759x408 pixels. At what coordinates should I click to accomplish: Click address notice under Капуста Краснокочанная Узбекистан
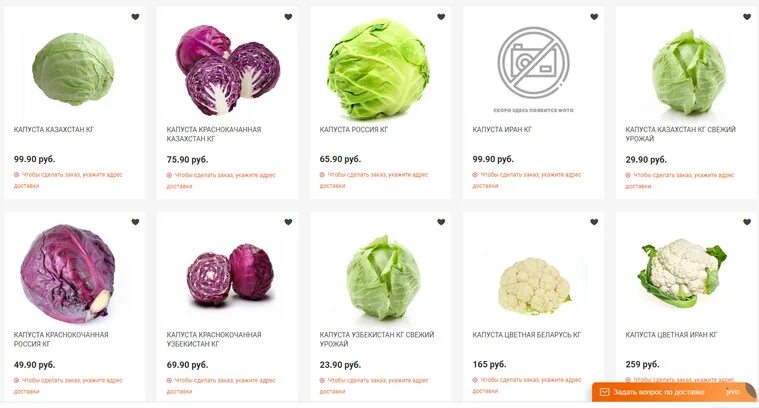pyautogui.click(x=221, y=386)
